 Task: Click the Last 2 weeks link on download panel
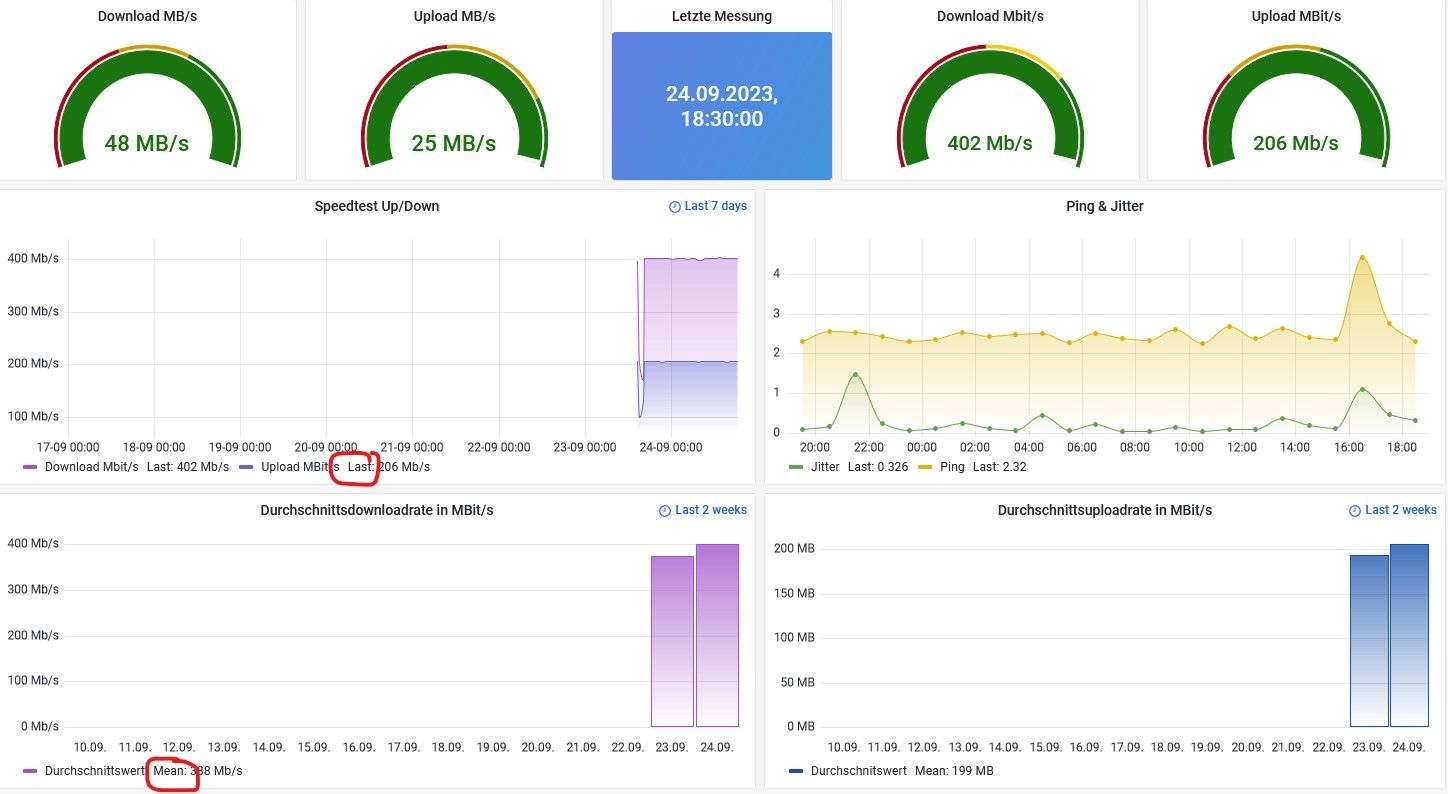click(x=711, y=510)
